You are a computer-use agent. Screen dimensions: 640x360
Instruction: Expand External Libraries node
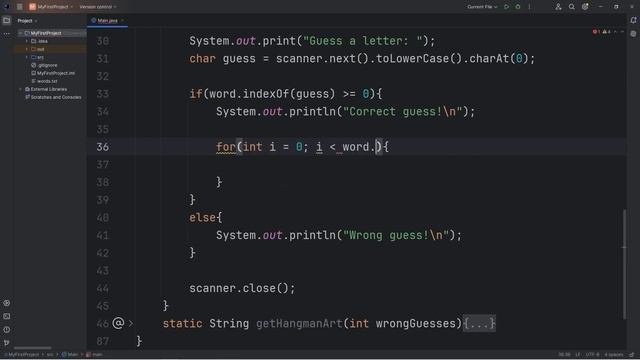click(20, 89)
